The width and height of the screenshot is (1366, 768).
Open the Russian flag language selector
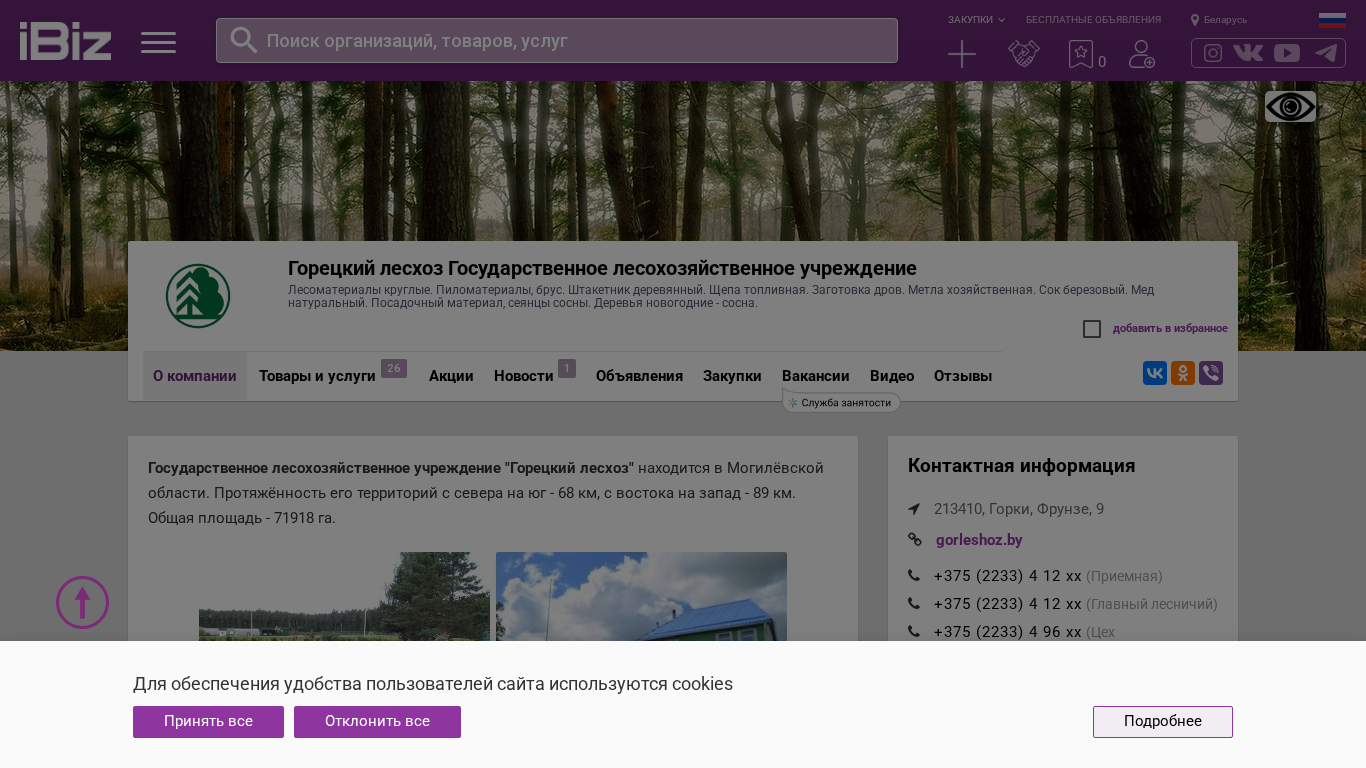click(x=1331, y=20)
